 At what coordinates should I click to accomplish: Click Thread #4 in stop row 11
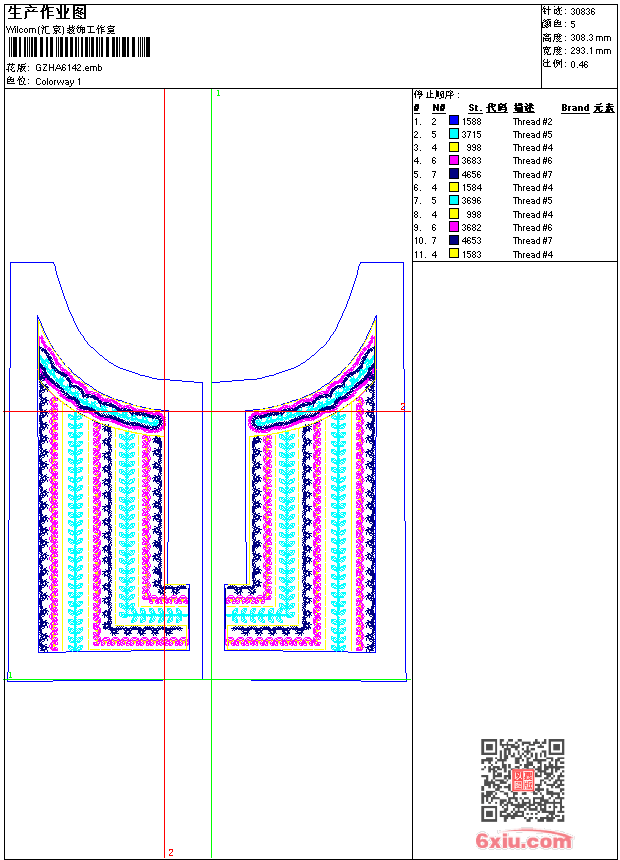coord(533,254)
